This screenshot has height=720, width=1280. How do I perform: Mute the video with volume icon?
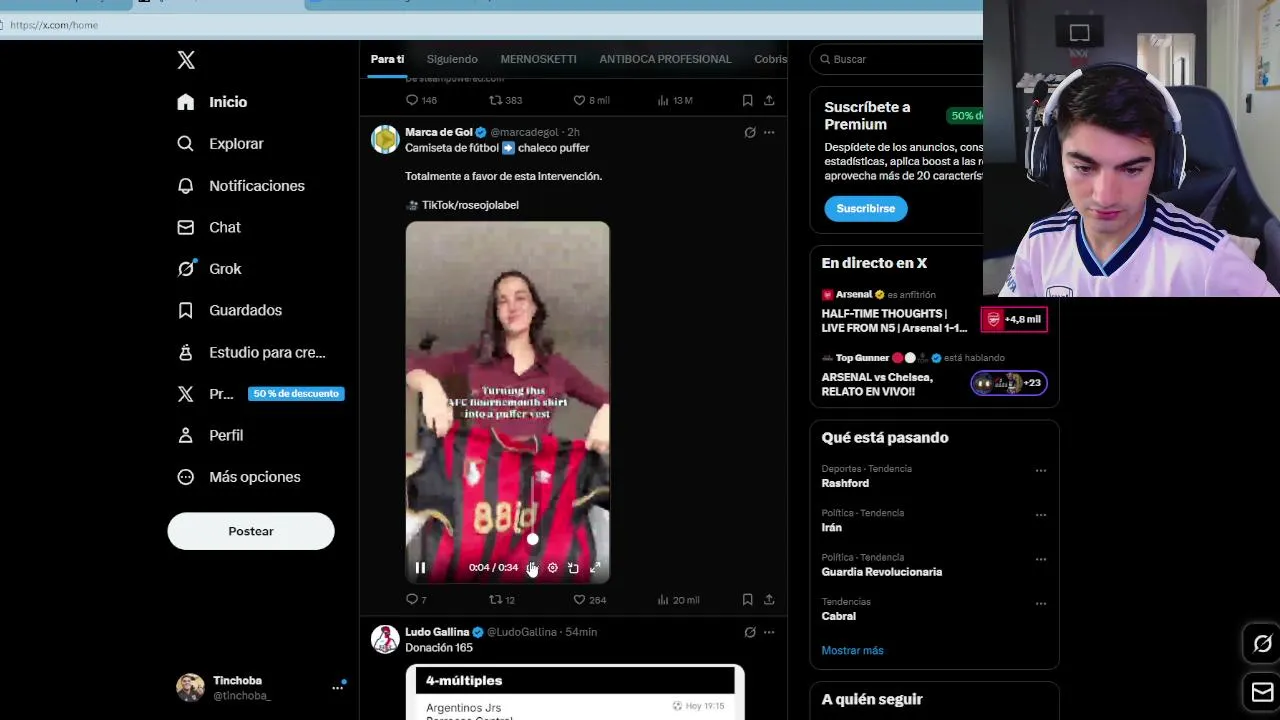(x=532, y=568)
